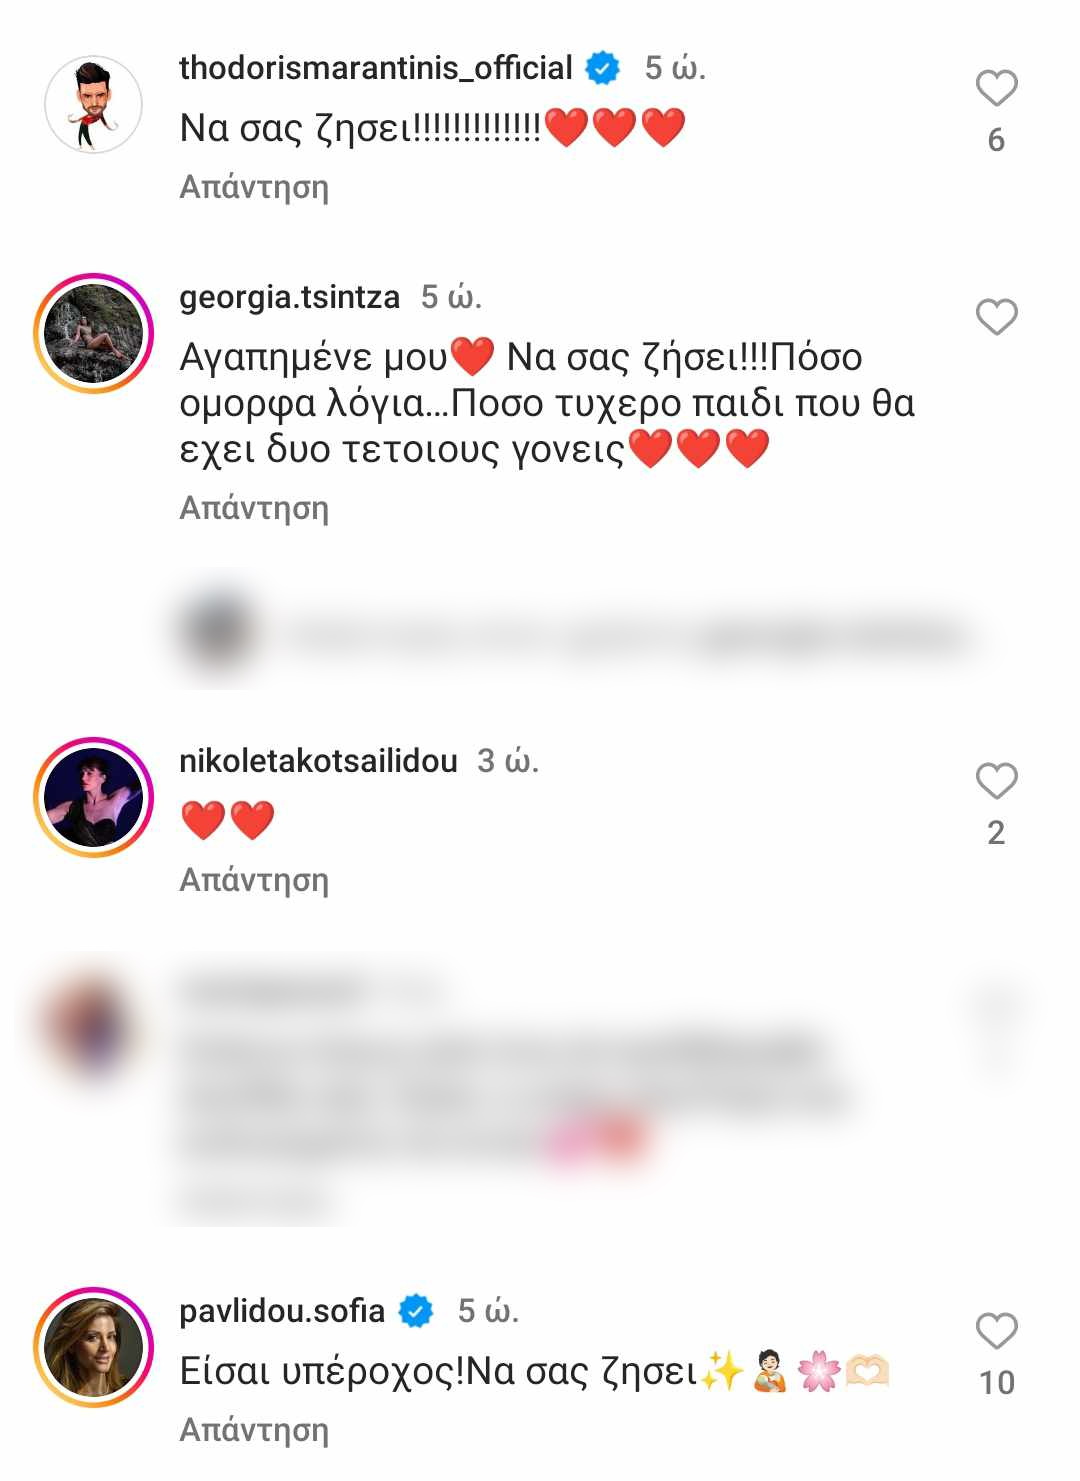Open thodorismarantinis_official profile picture
Viewport: 1080px width, 1481px height.
[x=94, y=104]
